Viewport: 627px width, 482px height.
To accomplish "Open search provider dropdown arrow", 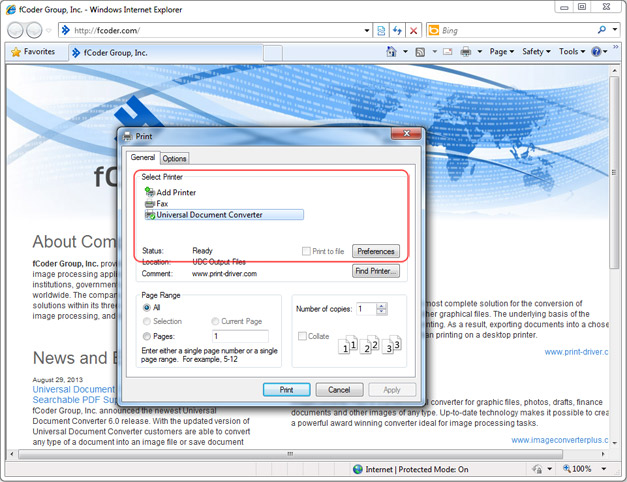I will click(615, 30).
